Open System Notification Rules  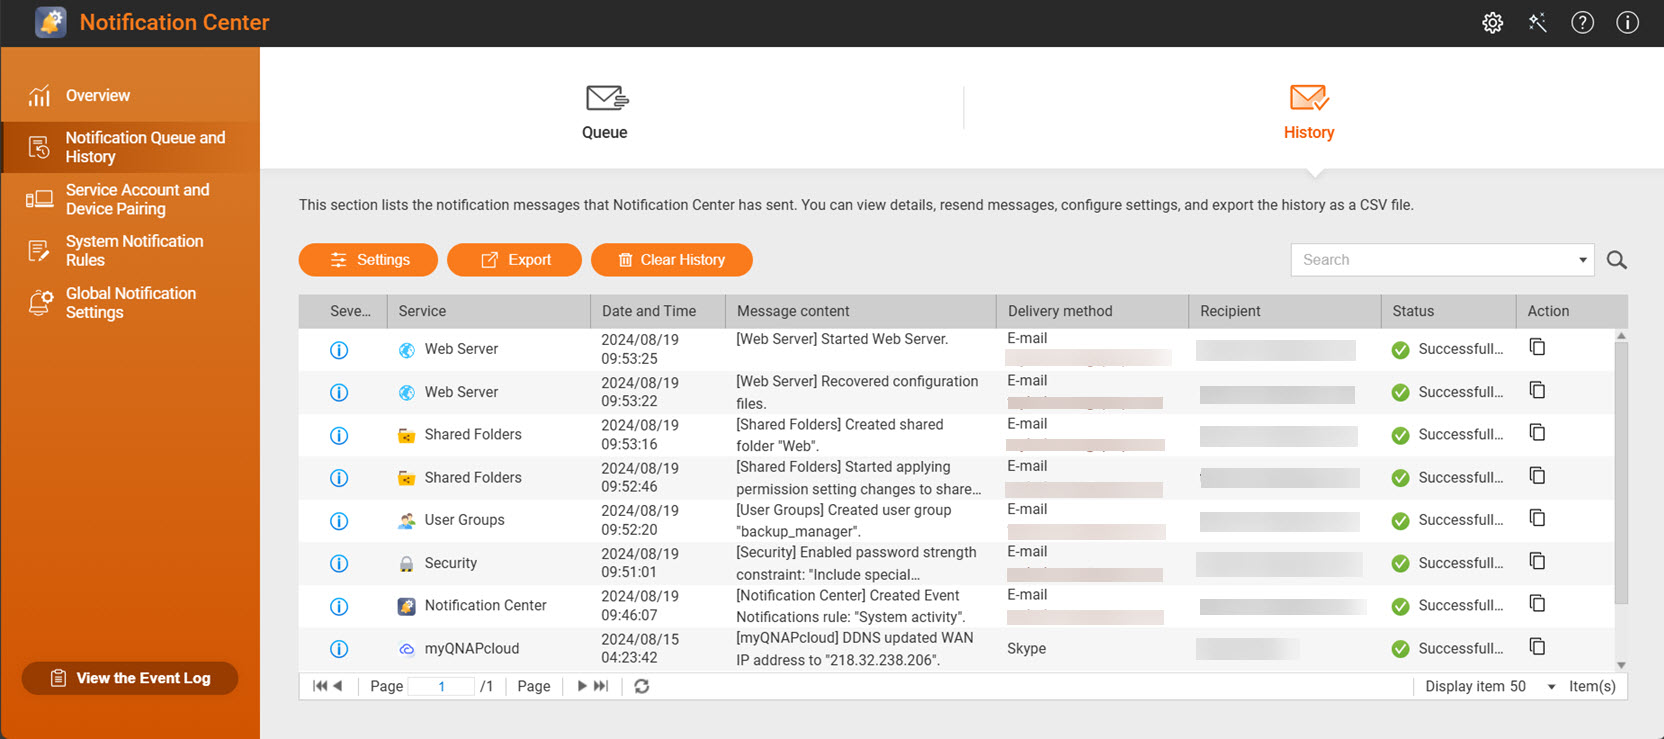point(130,251)
